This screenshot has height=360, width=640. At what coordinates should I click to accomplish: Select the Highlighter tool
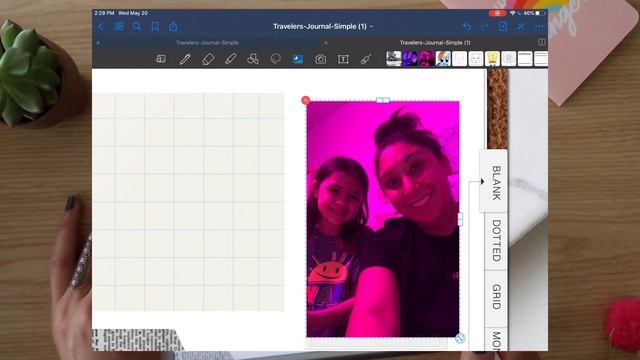[231, 59]
